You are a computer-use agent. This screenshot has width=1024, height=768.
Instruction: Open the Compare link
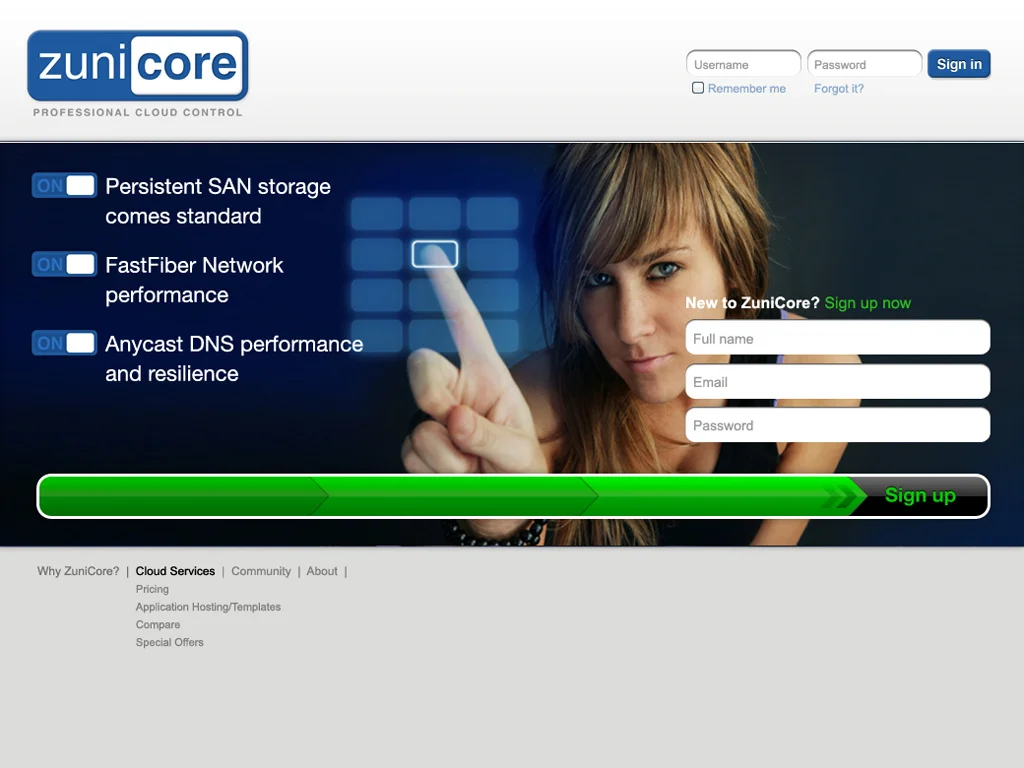[x=157, y=624]
